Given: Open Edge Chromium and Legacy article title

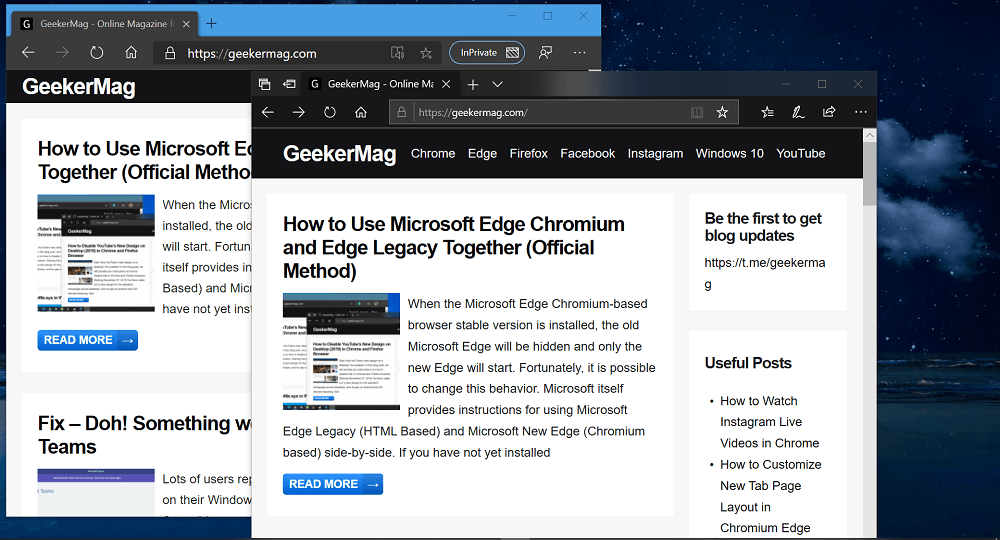Looking at the screenshot, I should (x=453, y=247).
